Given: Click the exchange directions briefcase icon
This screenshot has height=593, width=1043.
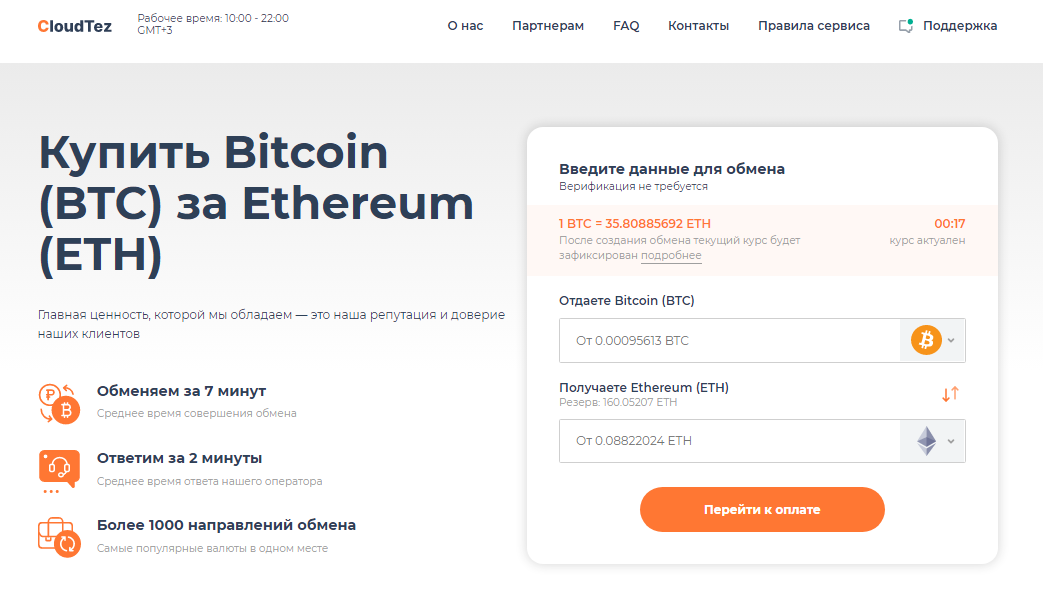Looking at the screenshot, I should click(59, 537).
